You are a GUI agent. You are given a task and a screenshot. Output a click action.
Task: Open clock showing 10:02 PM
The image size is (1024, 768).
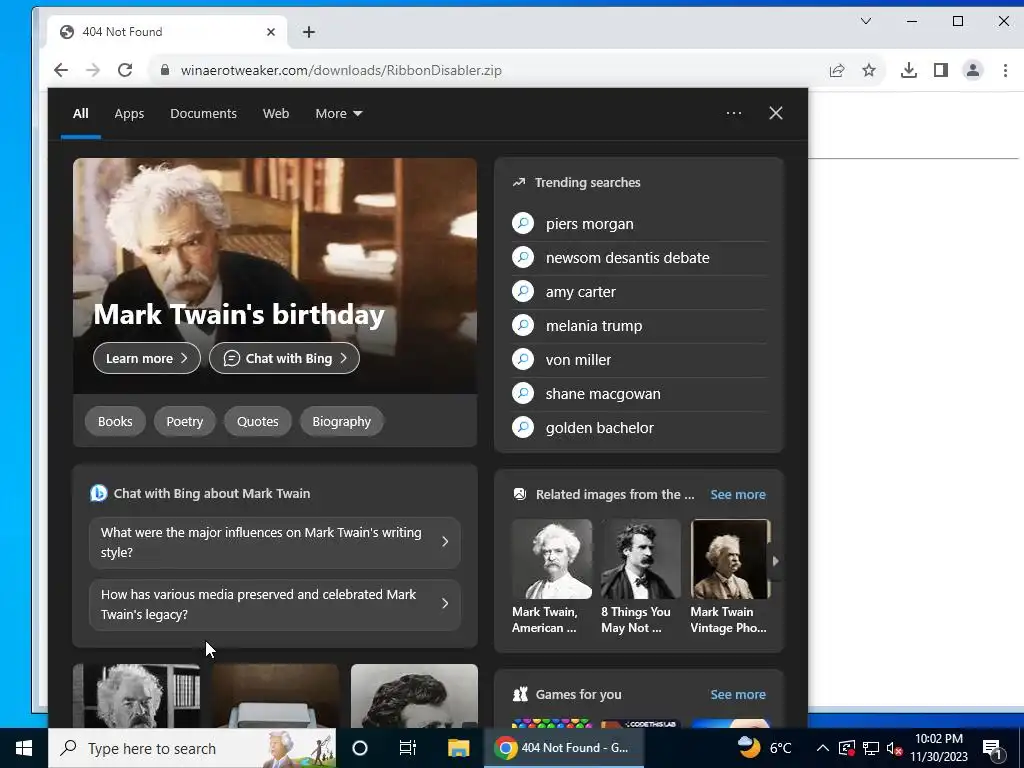[939, 748]
